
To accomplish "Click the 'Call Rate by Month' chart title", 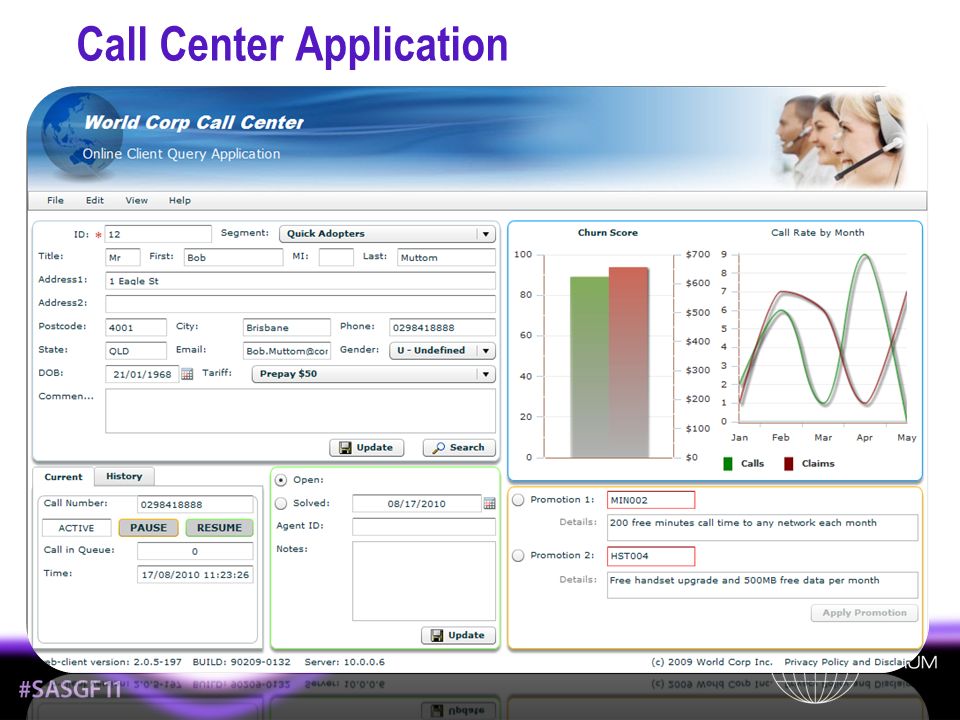I will [817, 233].
